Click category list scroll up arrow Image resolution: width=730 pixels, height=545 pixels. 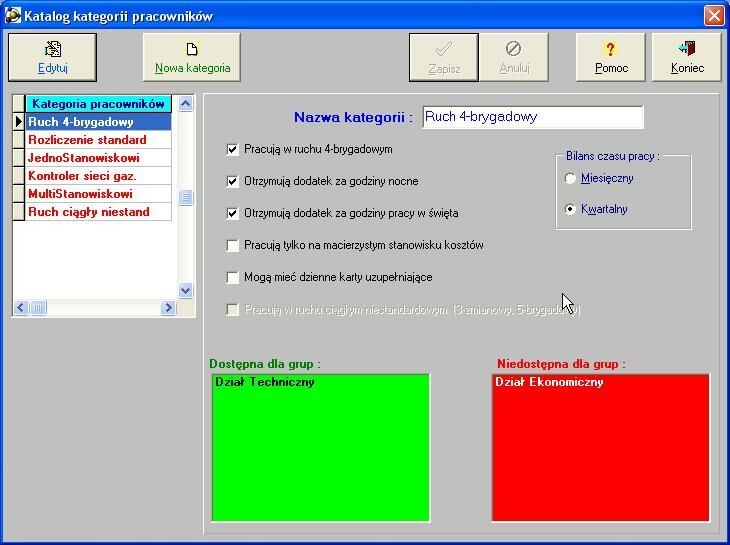(x=185, y=103)
